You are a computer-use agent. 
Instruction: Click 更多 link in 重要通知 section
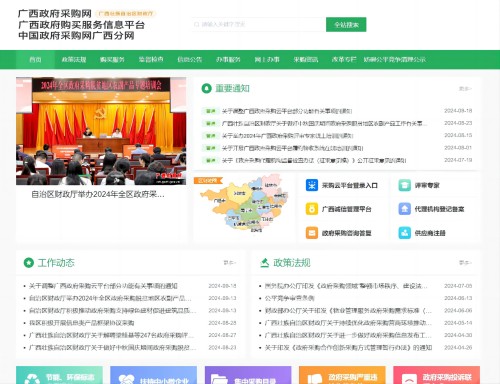(x=465, y=89)
